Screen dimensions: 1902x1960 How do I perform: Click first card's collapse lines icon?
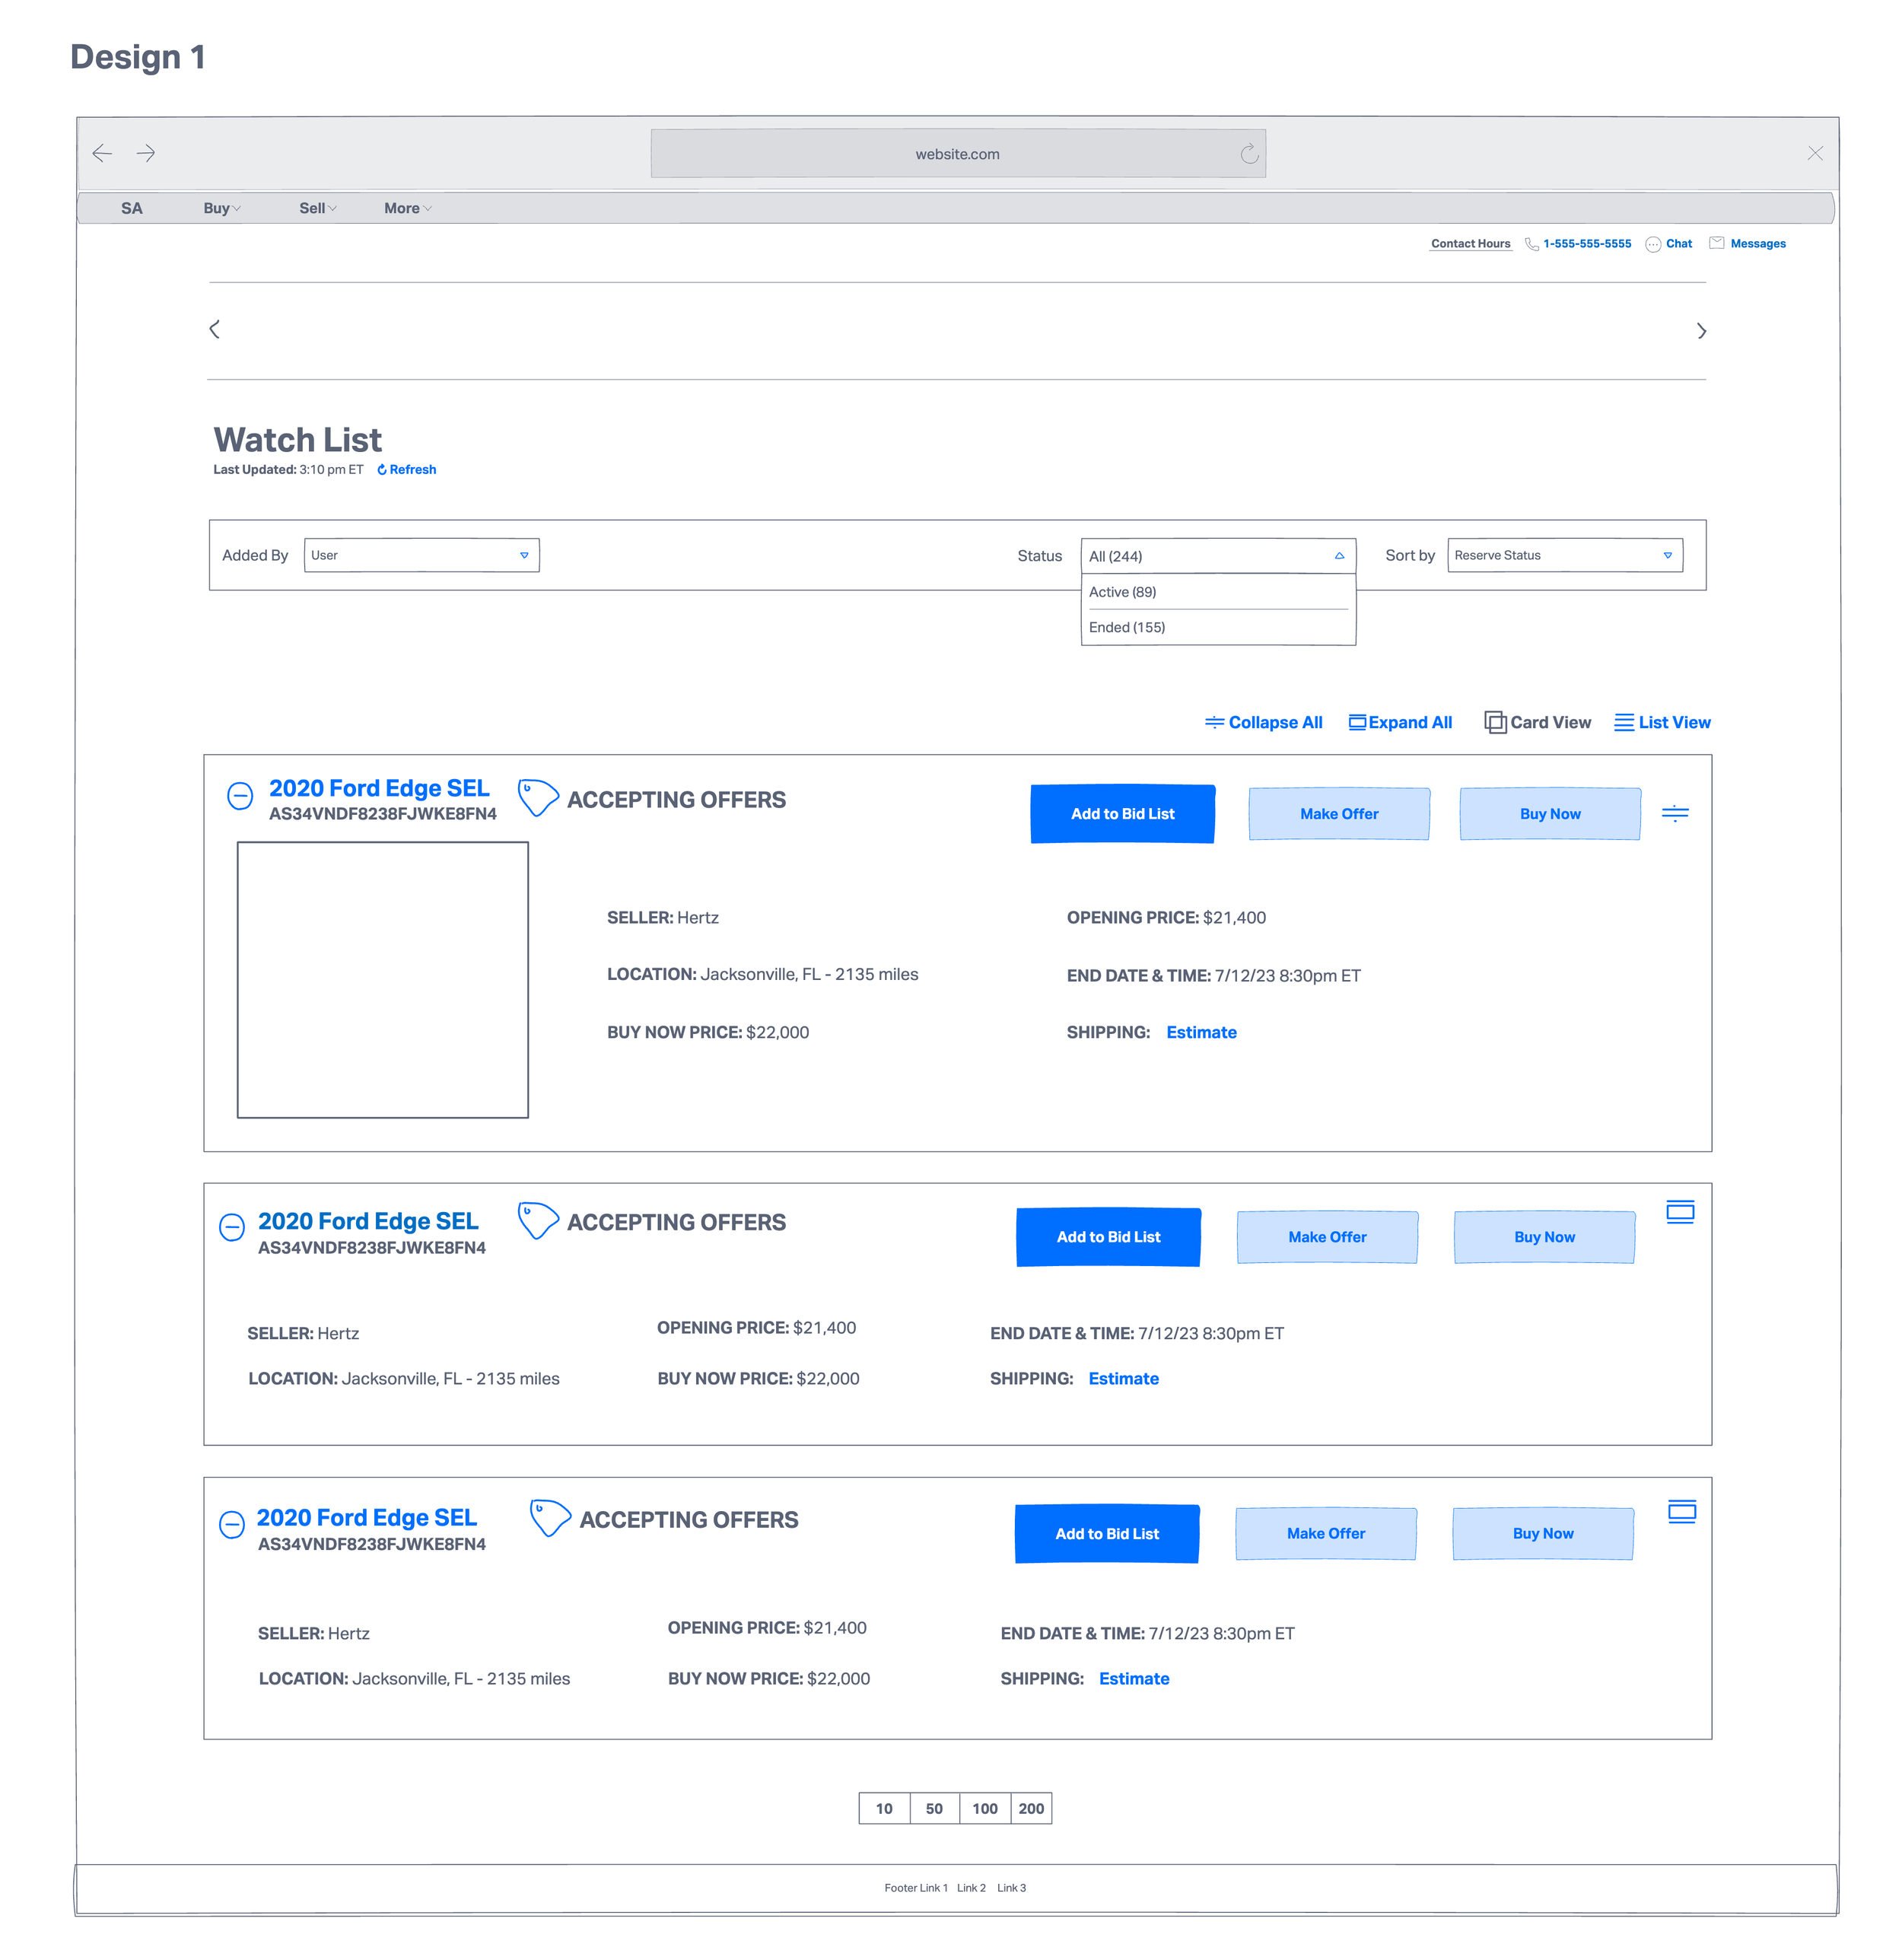pyautogui.click(x=1675, y=813)
